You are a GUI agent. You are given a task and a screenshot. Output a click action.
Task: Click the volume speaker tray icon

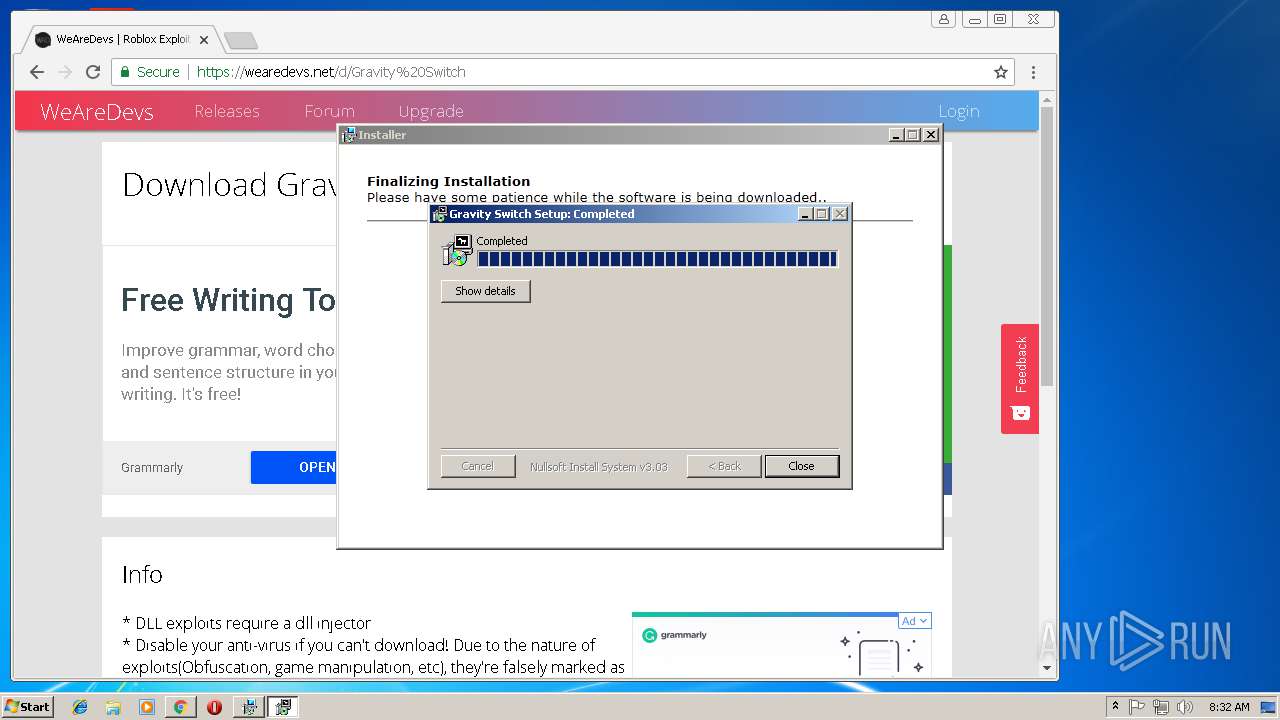coord(1185,707)
